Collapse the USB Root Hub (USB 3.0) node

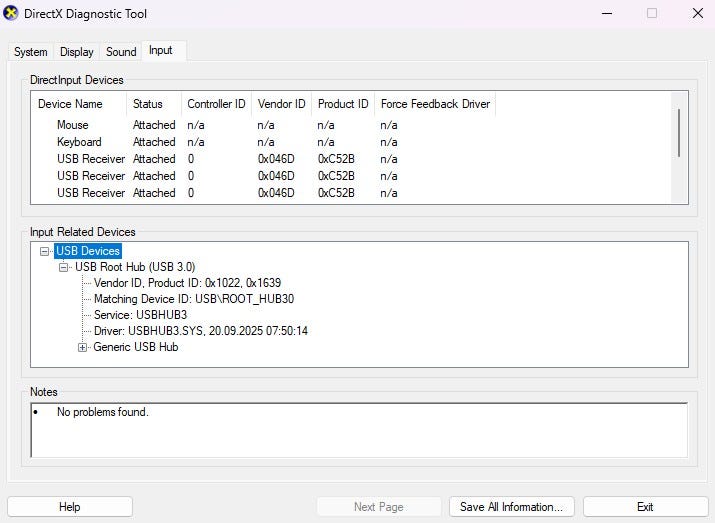click(64, 268)
